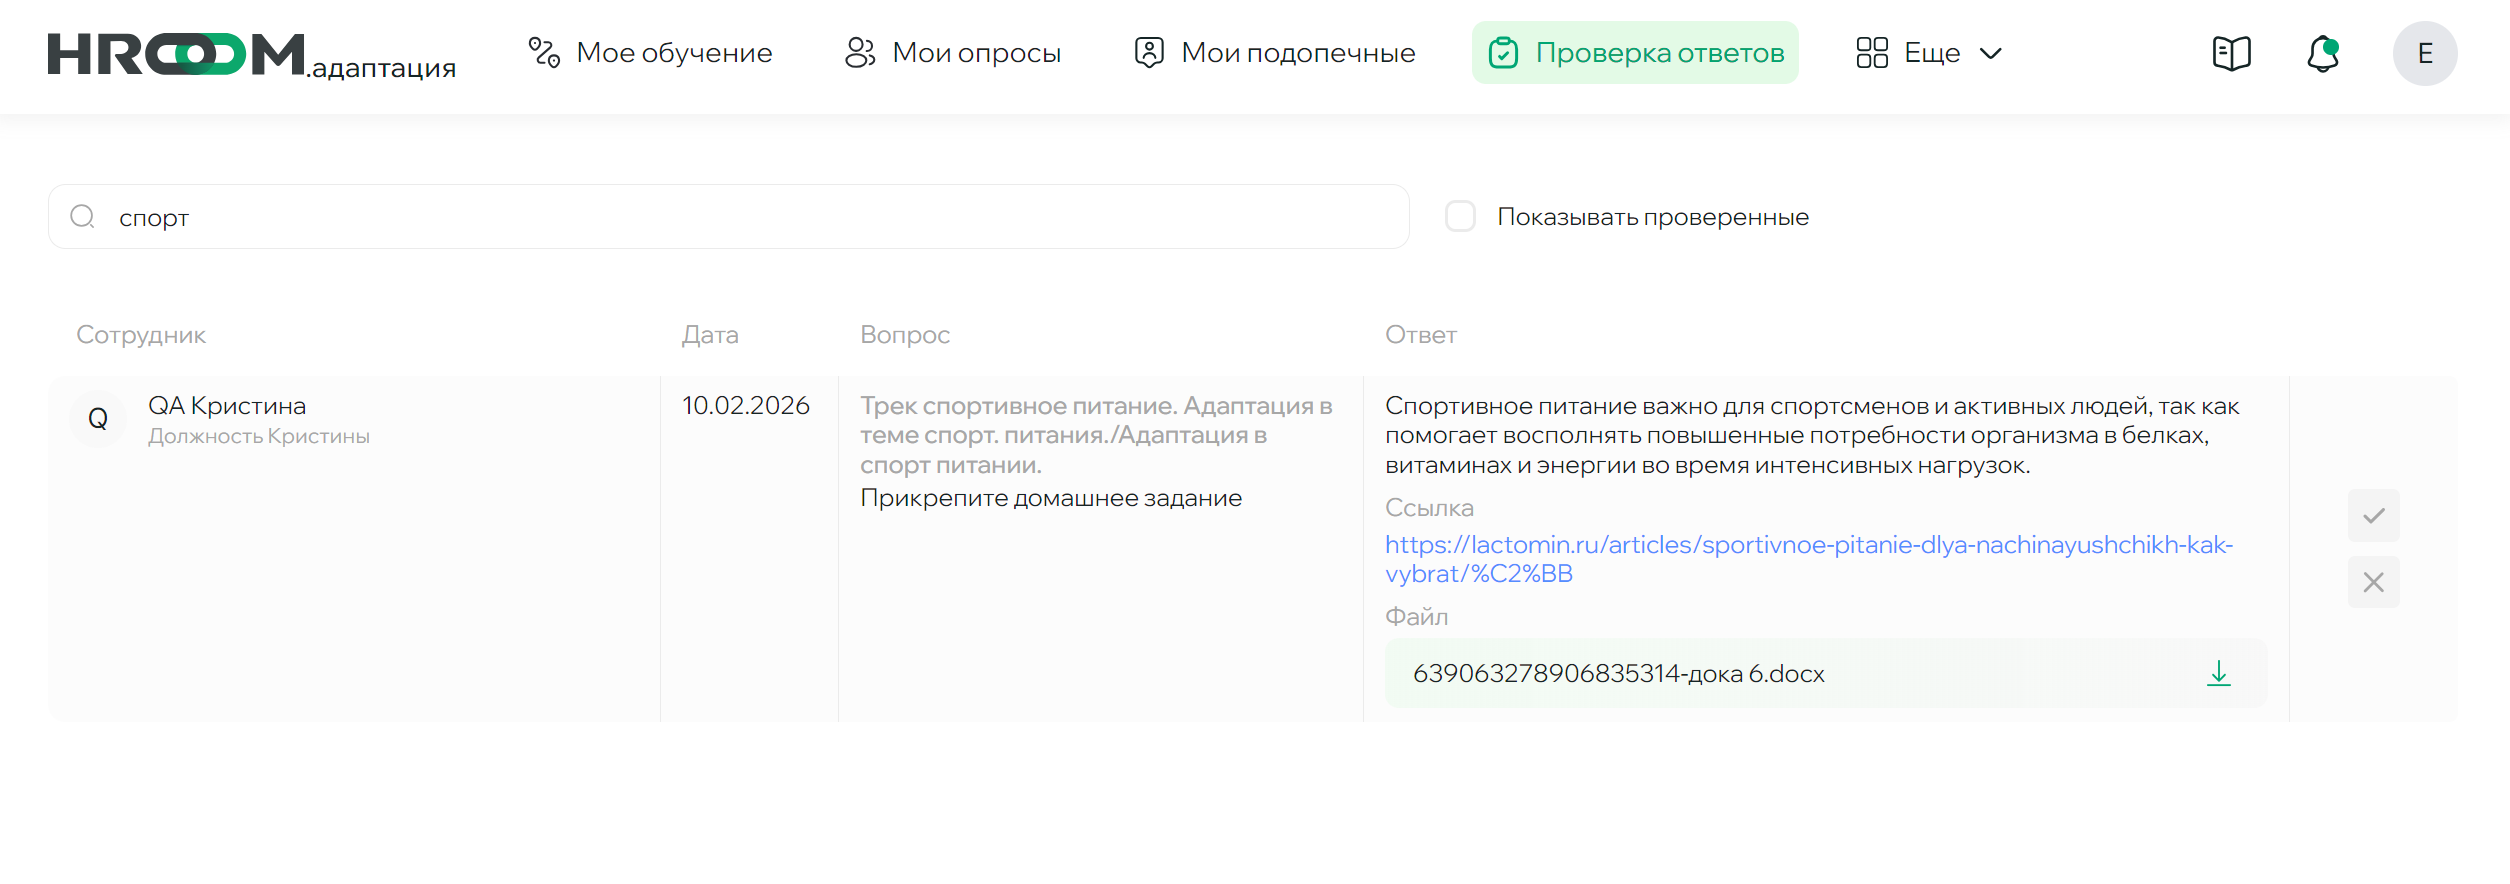Click the search magnifier icon

83,217
